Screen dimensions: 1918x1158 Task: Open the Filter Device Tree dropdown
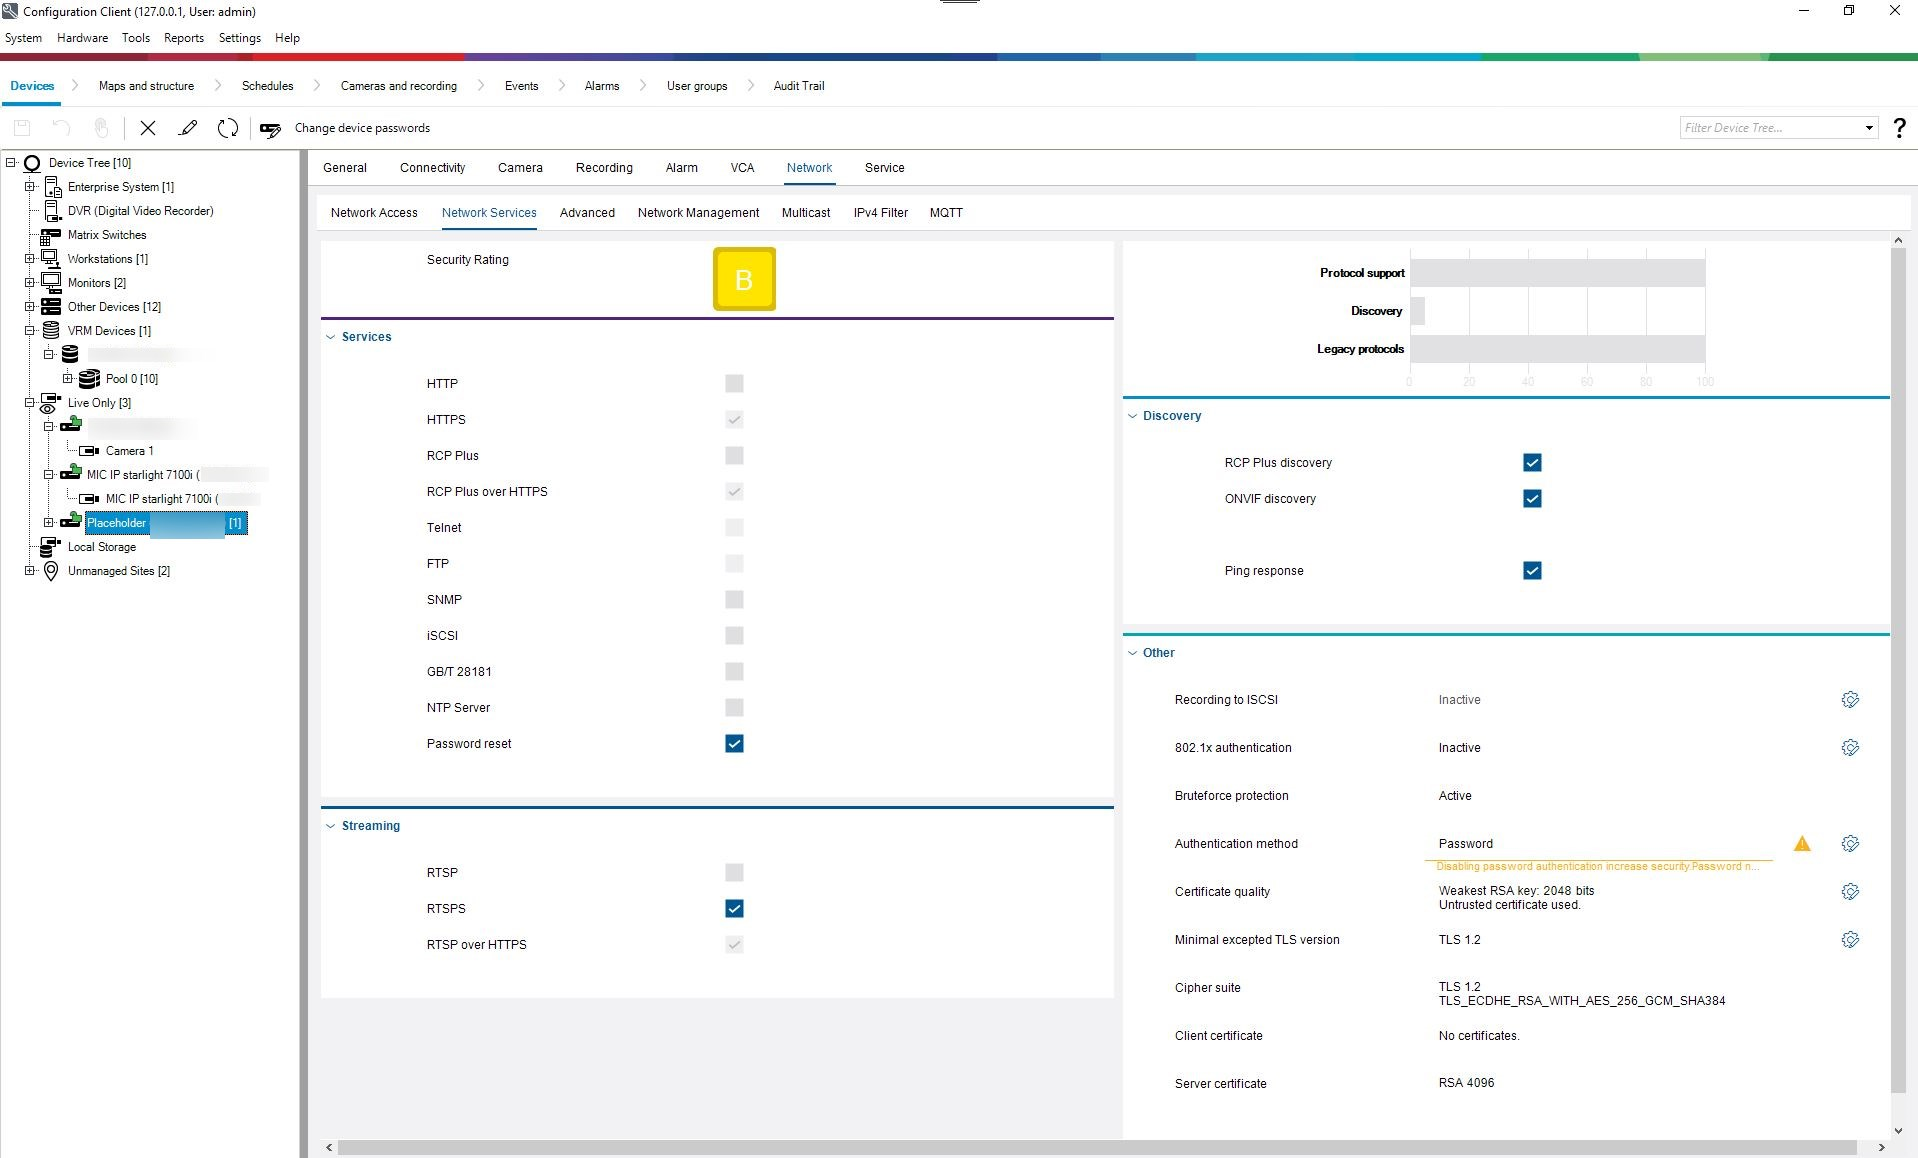click(1868, 128)
